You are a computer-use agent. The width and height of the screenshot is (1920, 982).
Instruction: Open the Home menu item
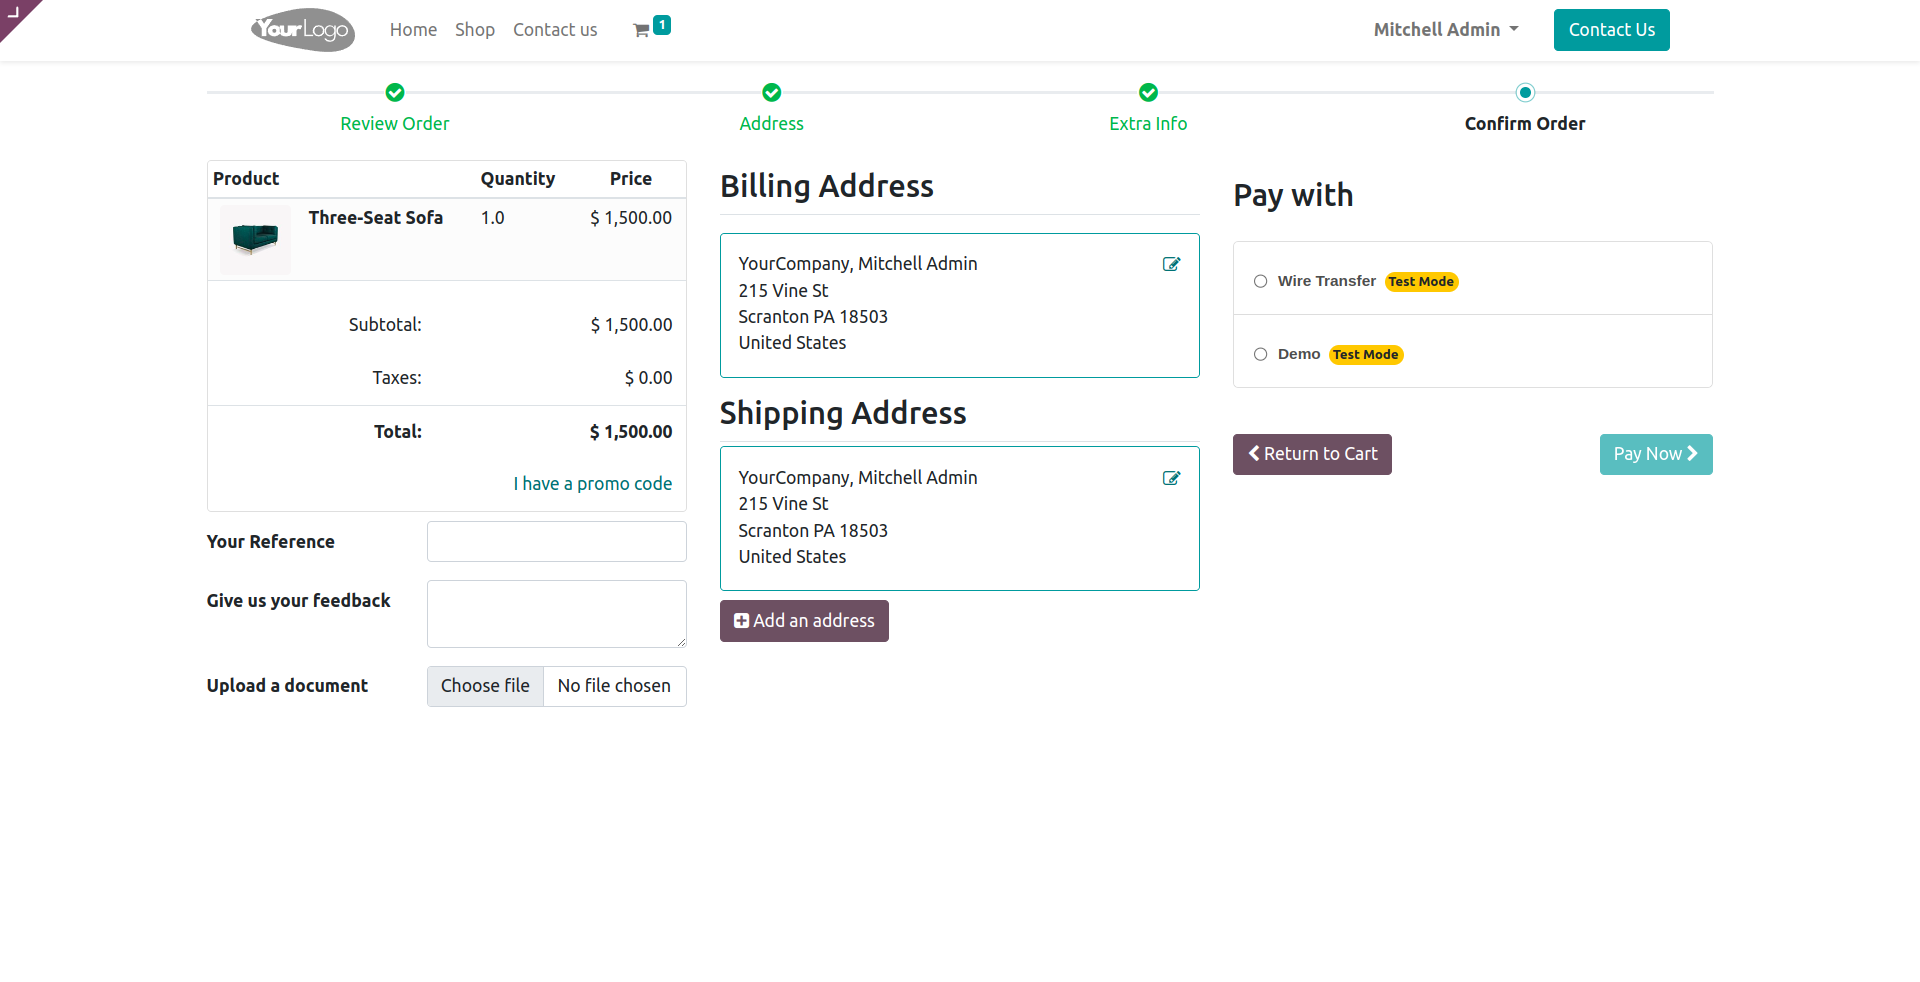pos(413,30)
